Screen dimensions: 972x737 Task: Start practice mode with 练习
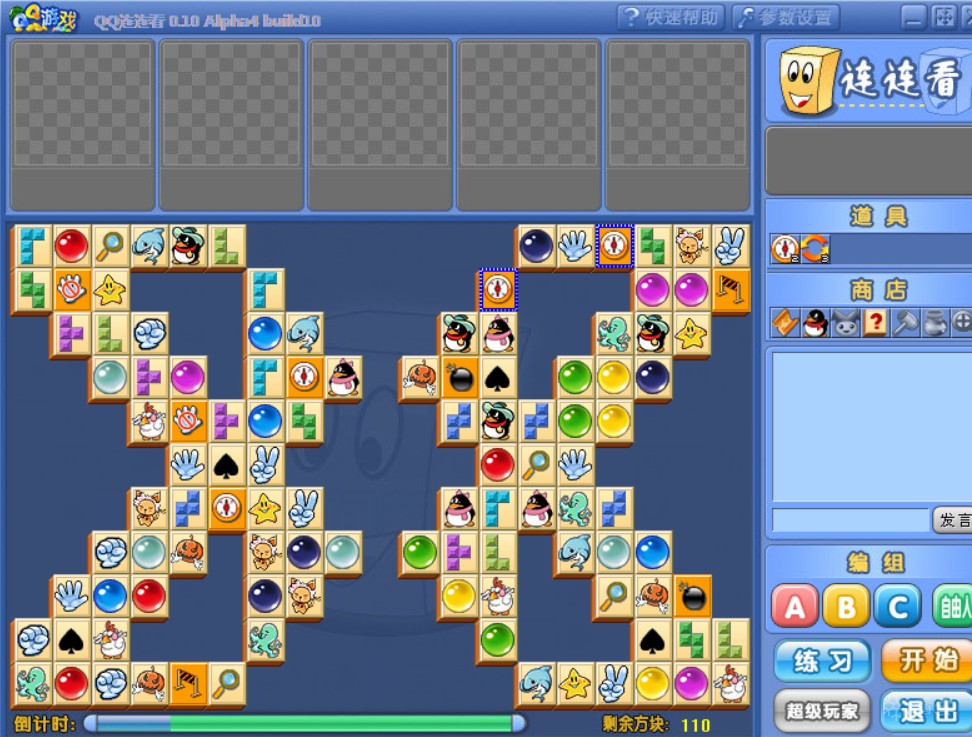[x=823, y=661]
